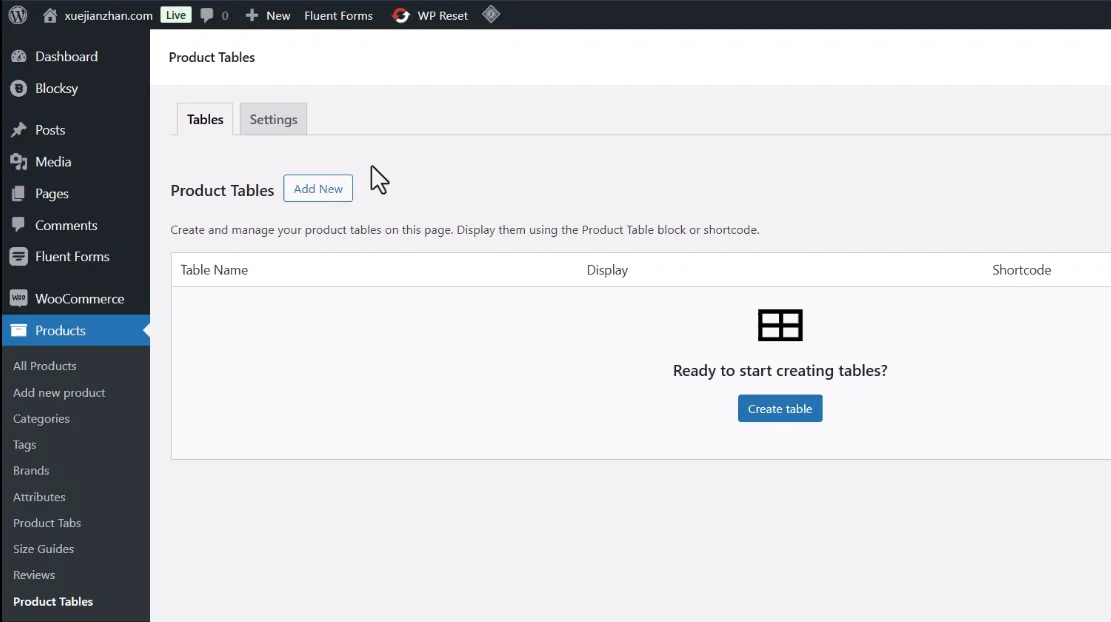Open Tags submenu

pyautogui.click(x=24, y=445)
